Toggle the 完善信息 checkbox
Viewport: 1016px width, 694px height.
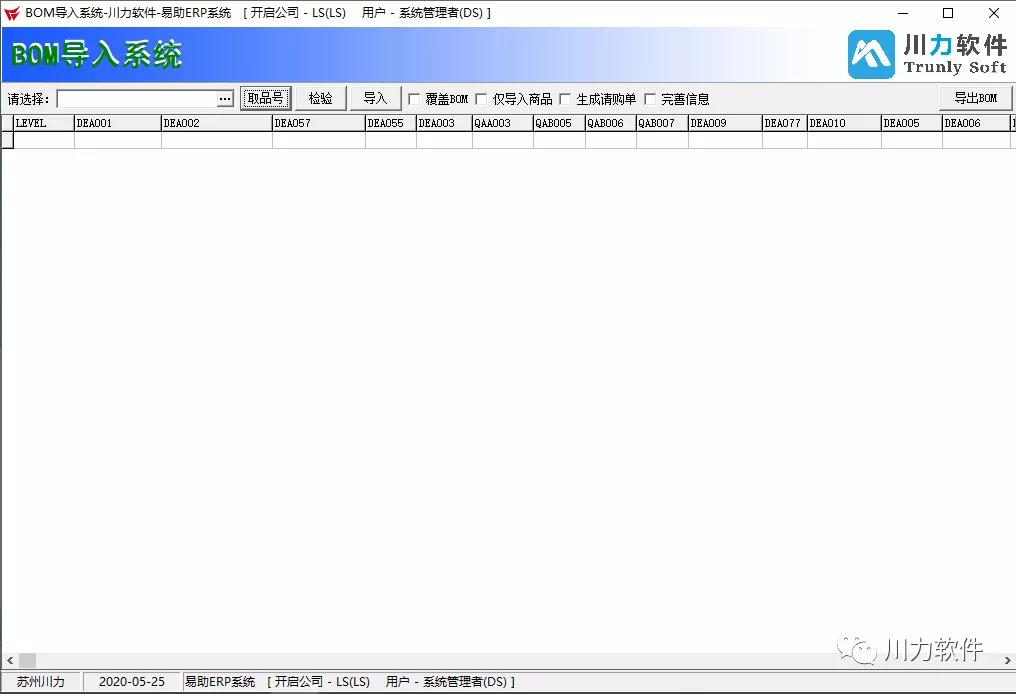tap(650, 99)
